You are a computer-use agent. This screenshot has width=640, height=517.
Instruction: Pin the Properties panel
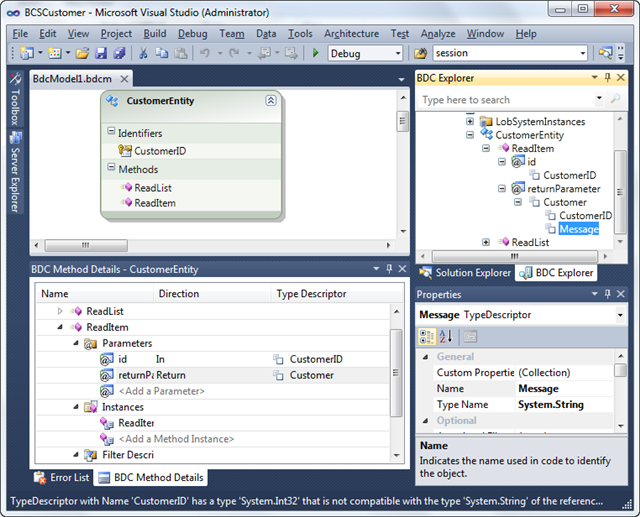[608, 294]
